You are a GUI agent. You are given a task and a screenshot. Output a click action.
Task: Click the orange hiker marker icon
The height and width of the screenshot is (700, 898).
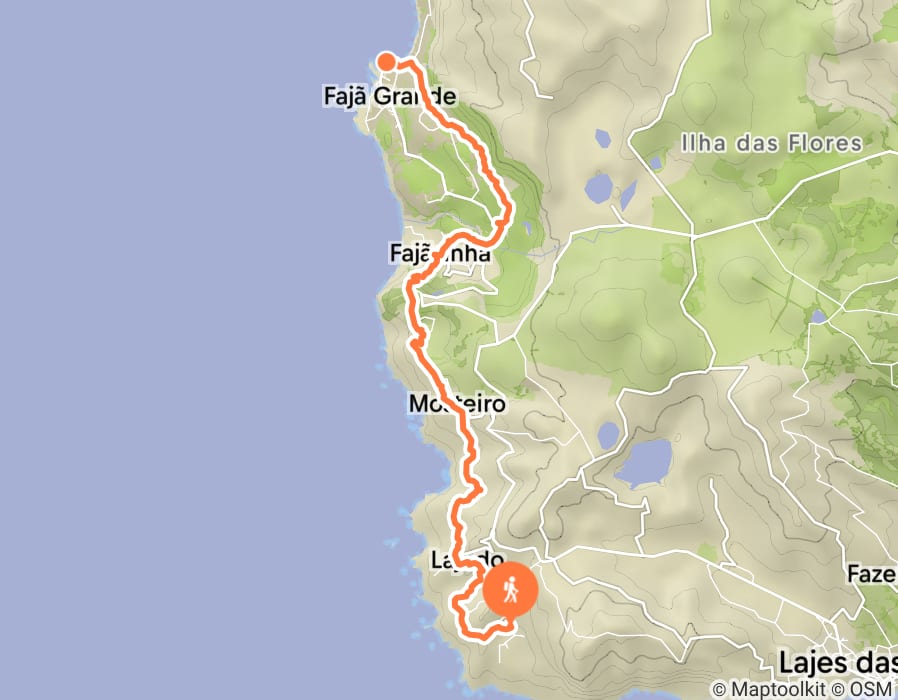click(510, 591)
